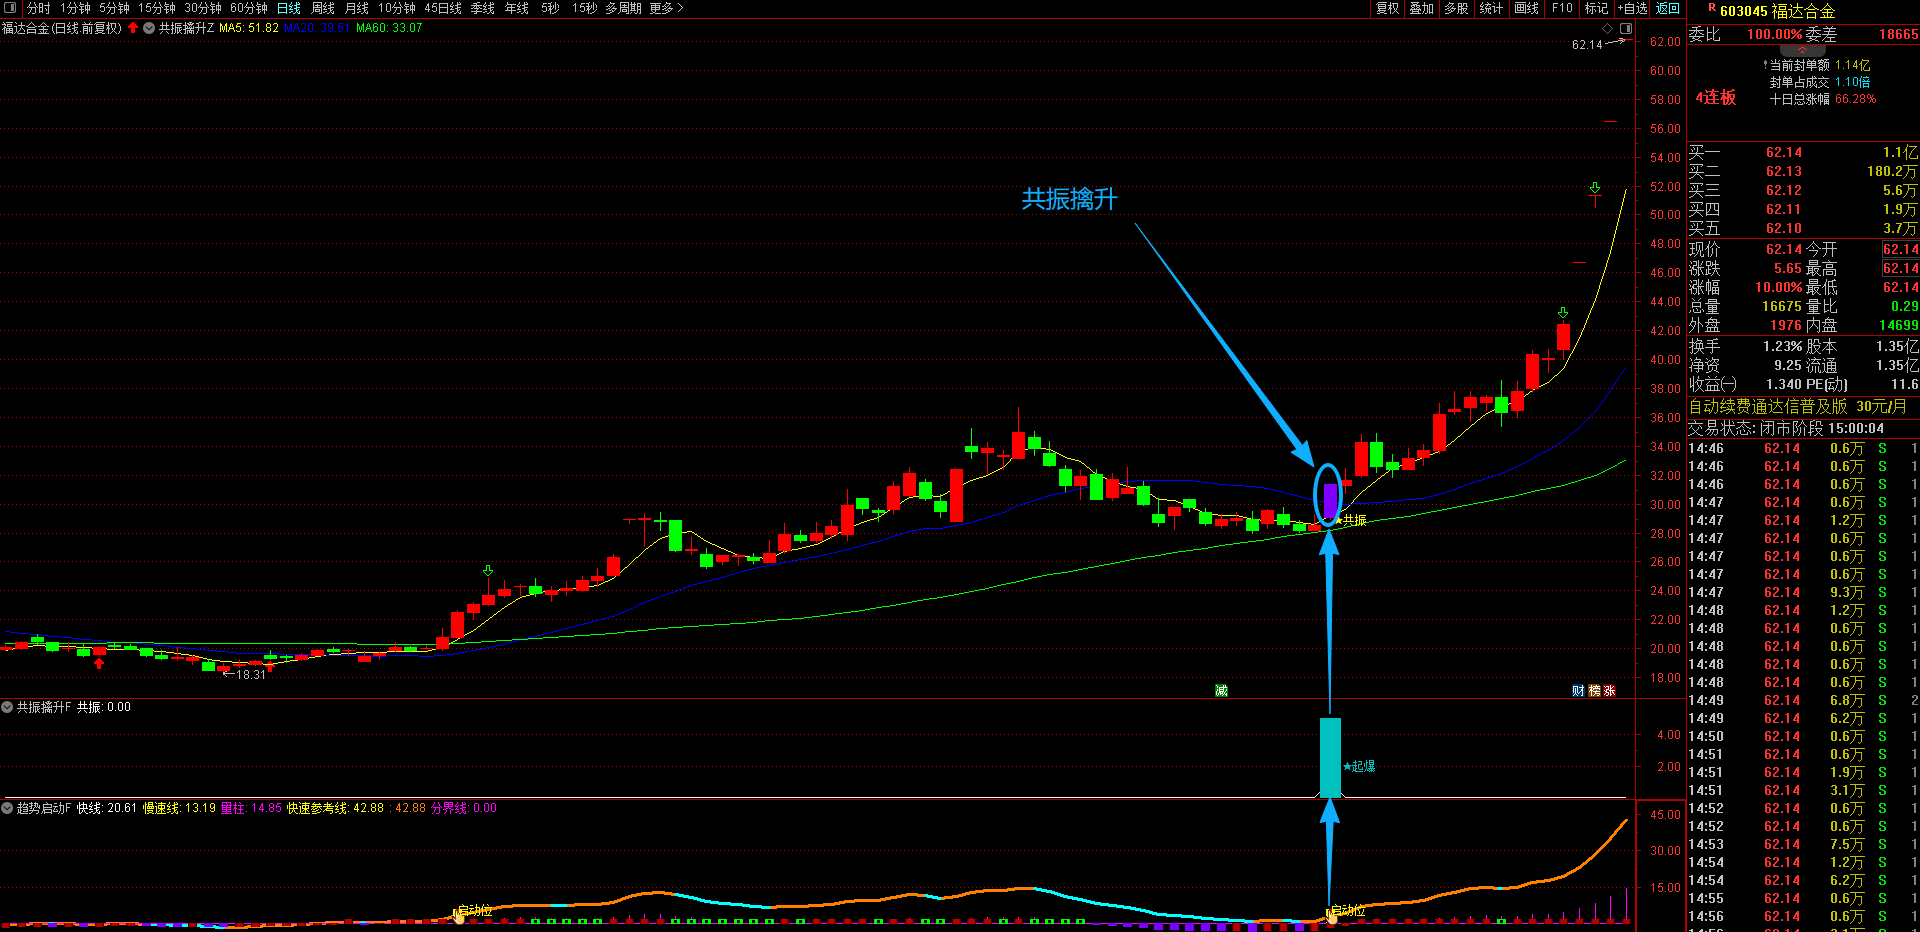Open the 共振擒升Z indicator dropdown circle
The image size is (1920, 932).
point(149,28)
